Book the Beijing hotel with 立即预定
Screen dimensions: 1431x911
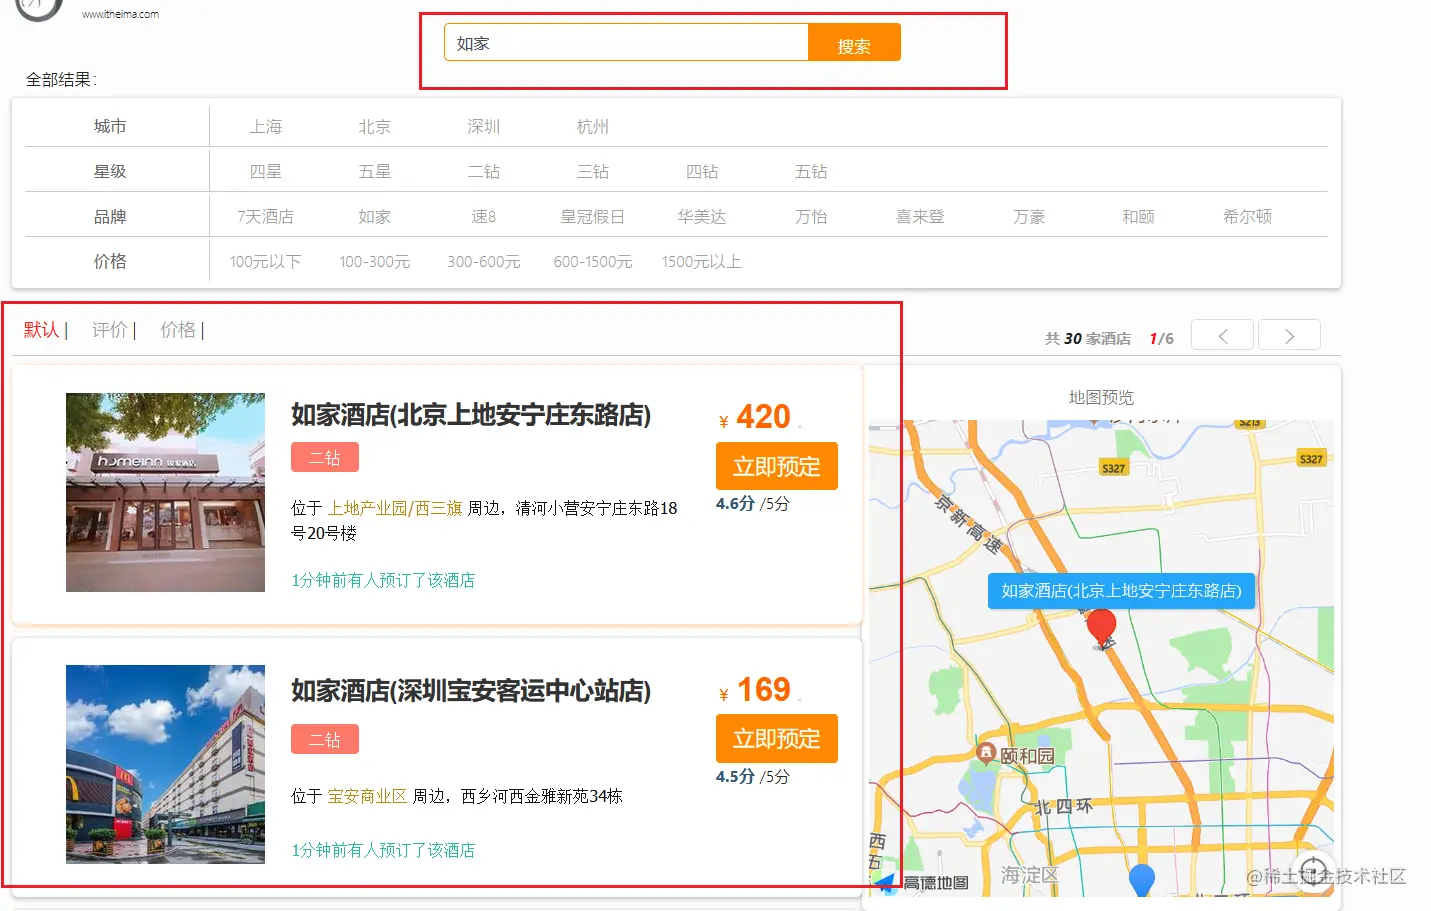[777, 467]
